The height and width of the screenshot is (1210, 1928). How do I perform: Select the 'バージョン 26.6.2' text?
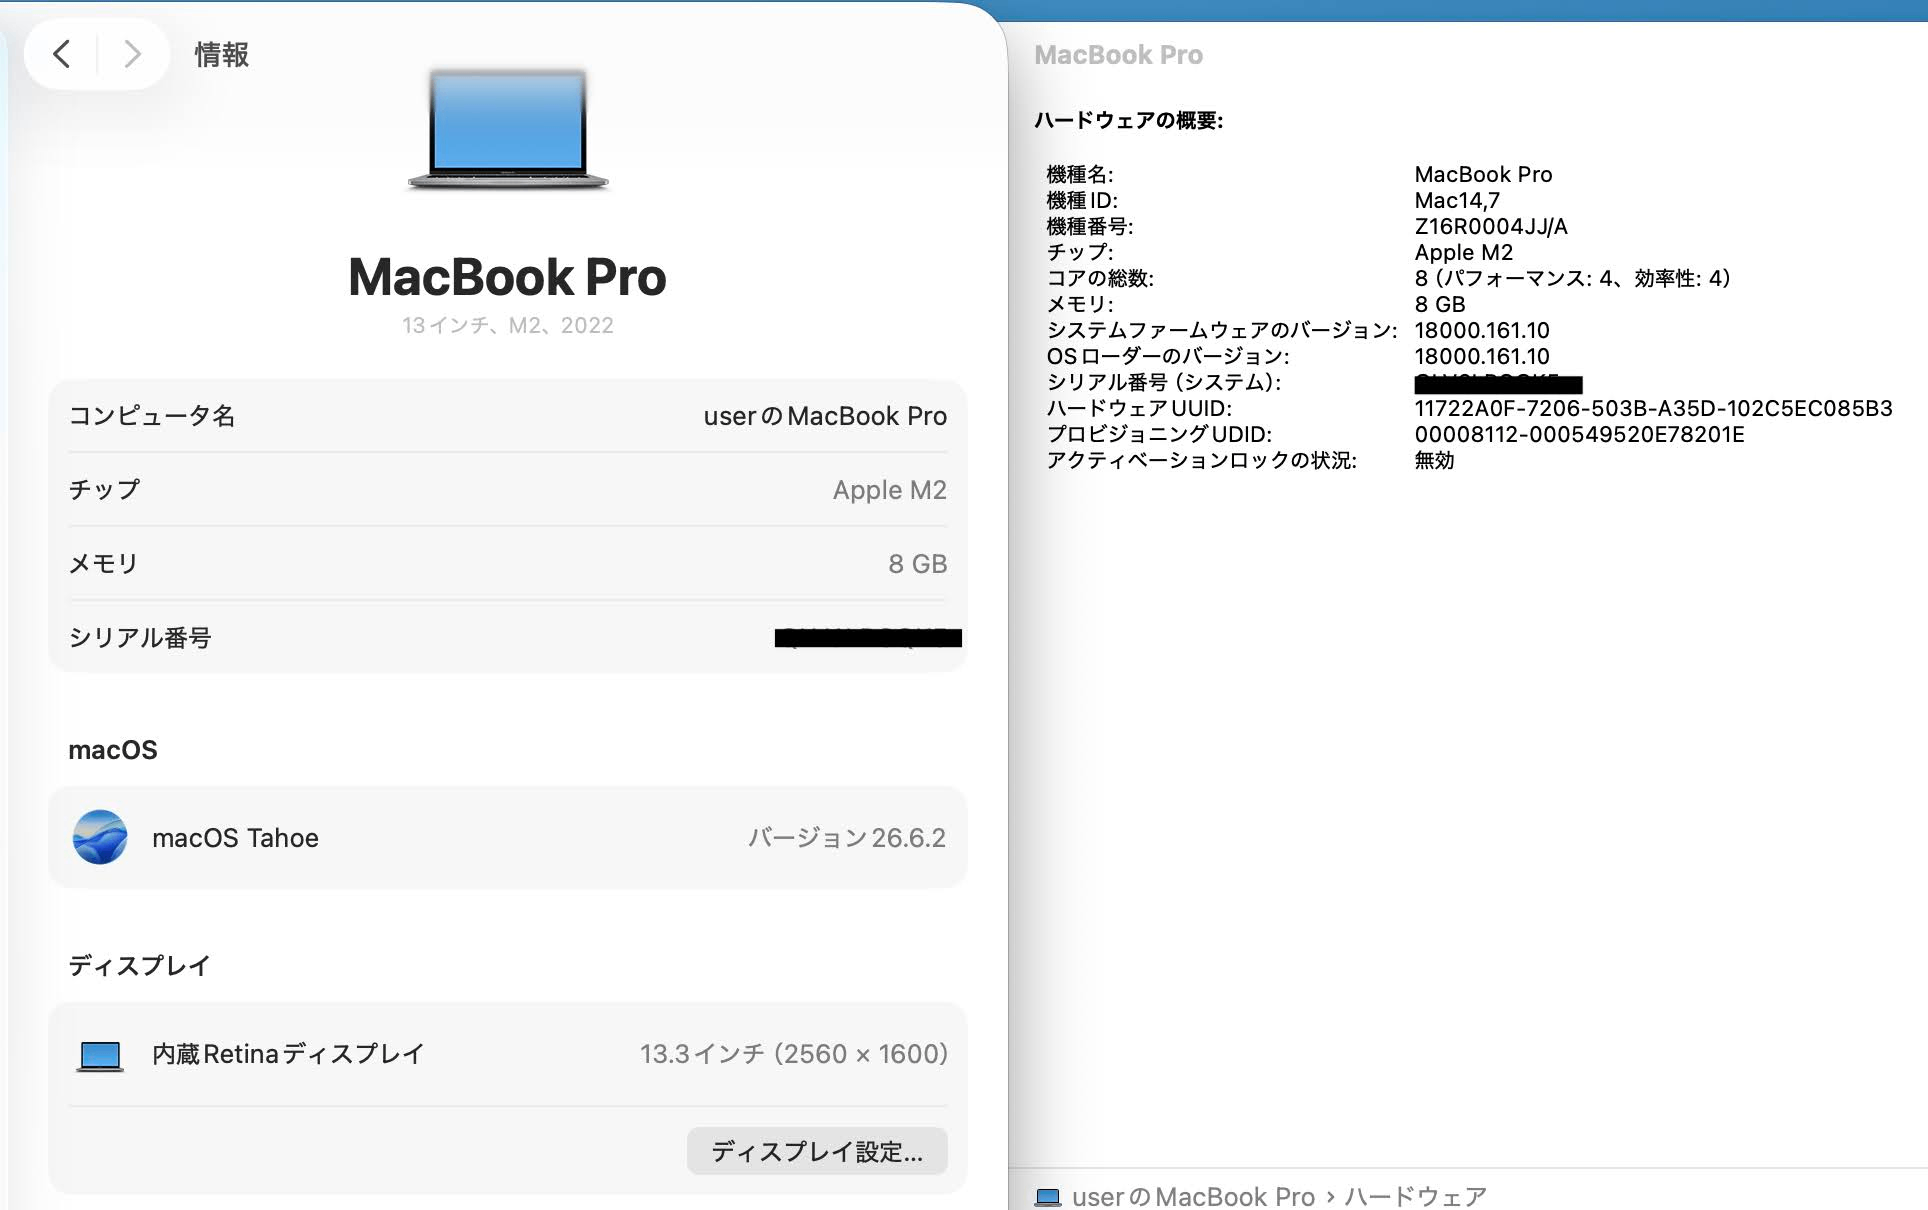(847, 838)
